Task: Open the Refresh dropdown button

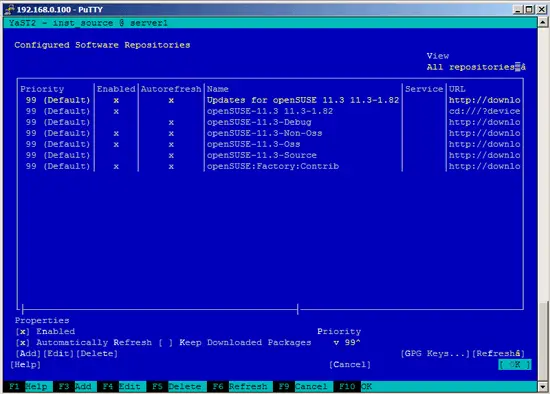Action: coord(498,354)
